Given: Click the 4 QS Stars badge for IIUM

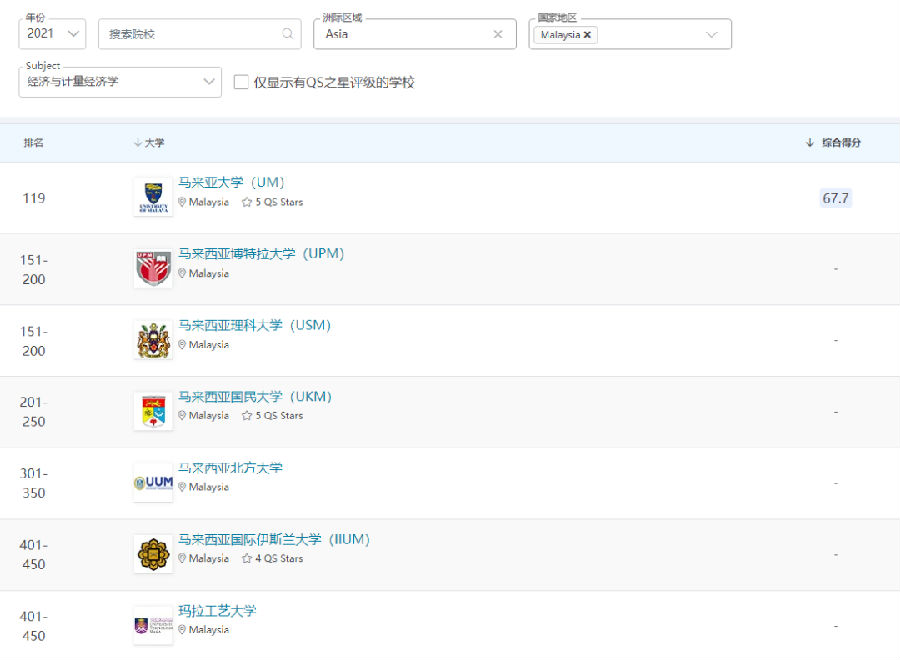Looking at the screenshot, I should pyautogui.click(x=273, y=558).
